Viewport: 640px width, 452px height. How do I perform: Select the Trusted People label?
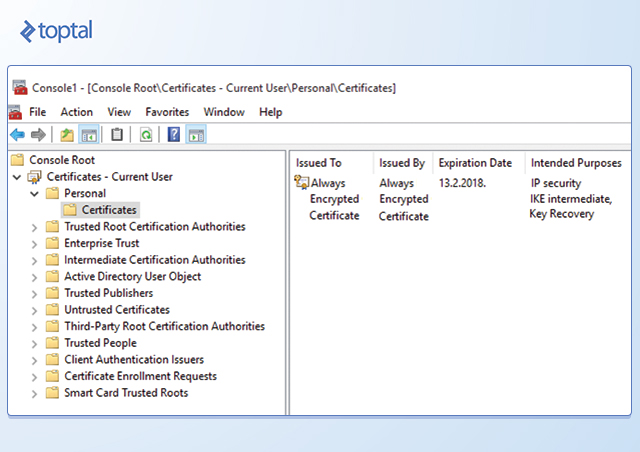(100, 343)
